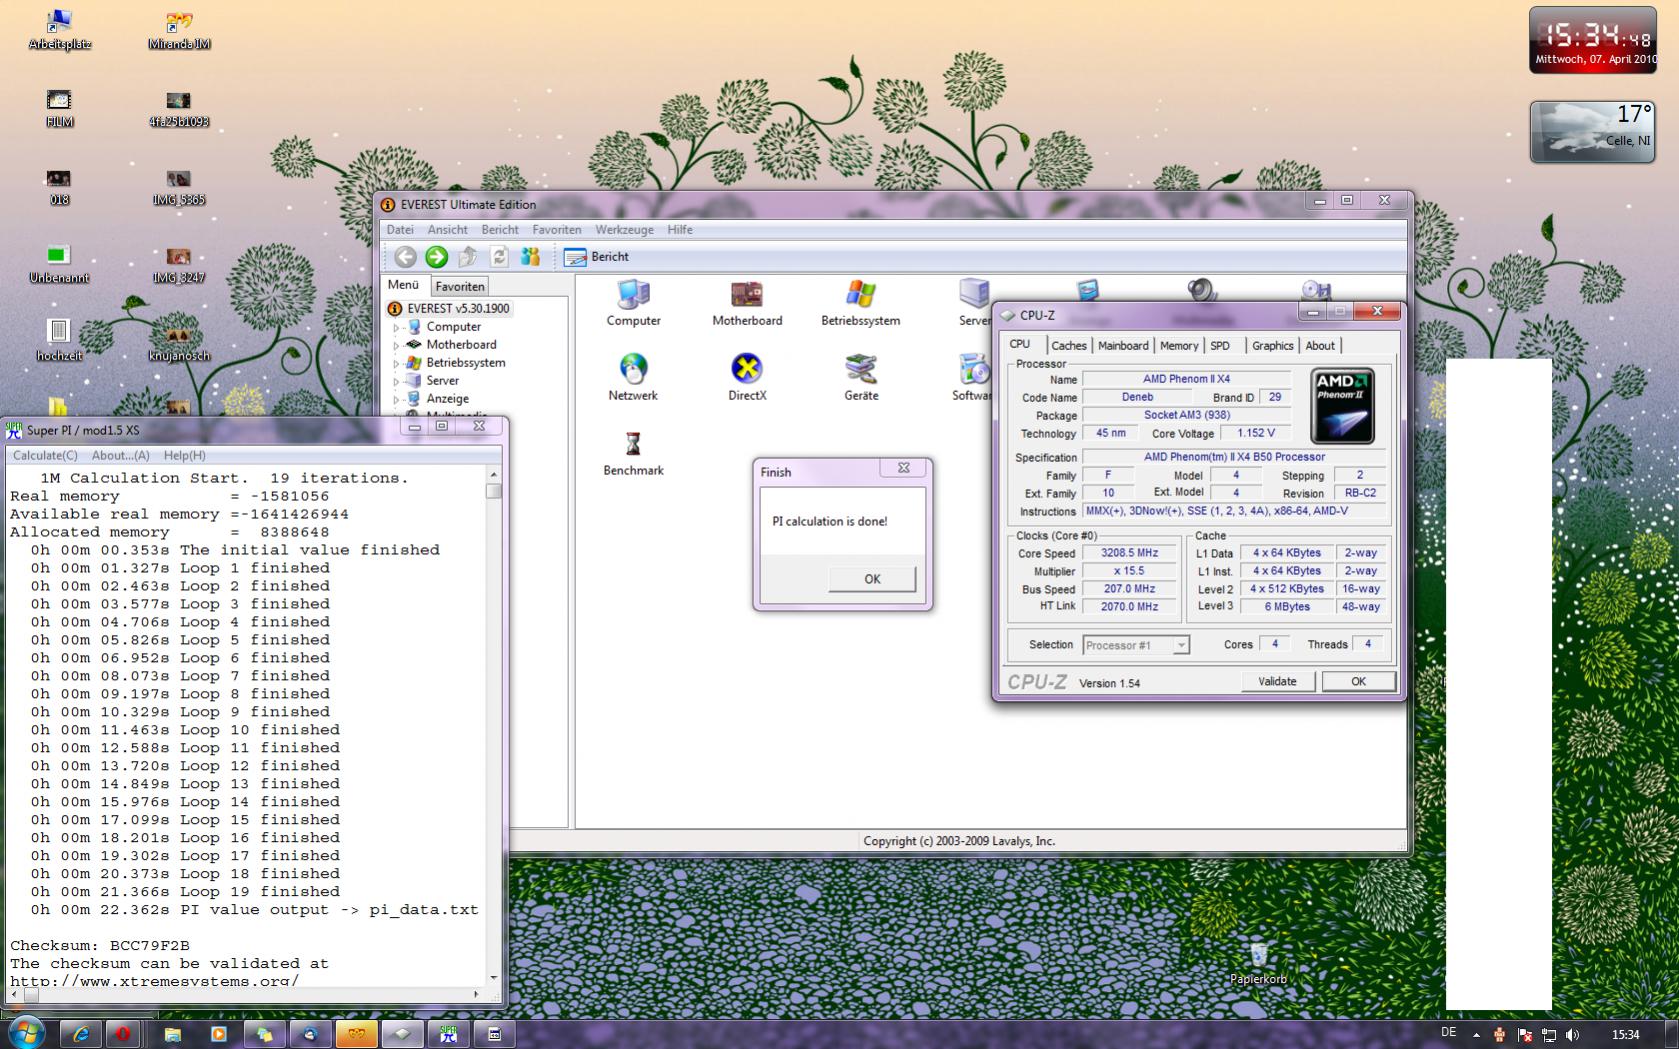The width and height of the screenshot is (1679, 1049).
Task: Open the Papierkorb recycle bin
Action: pyautogui.click(x=1258, y=963)
